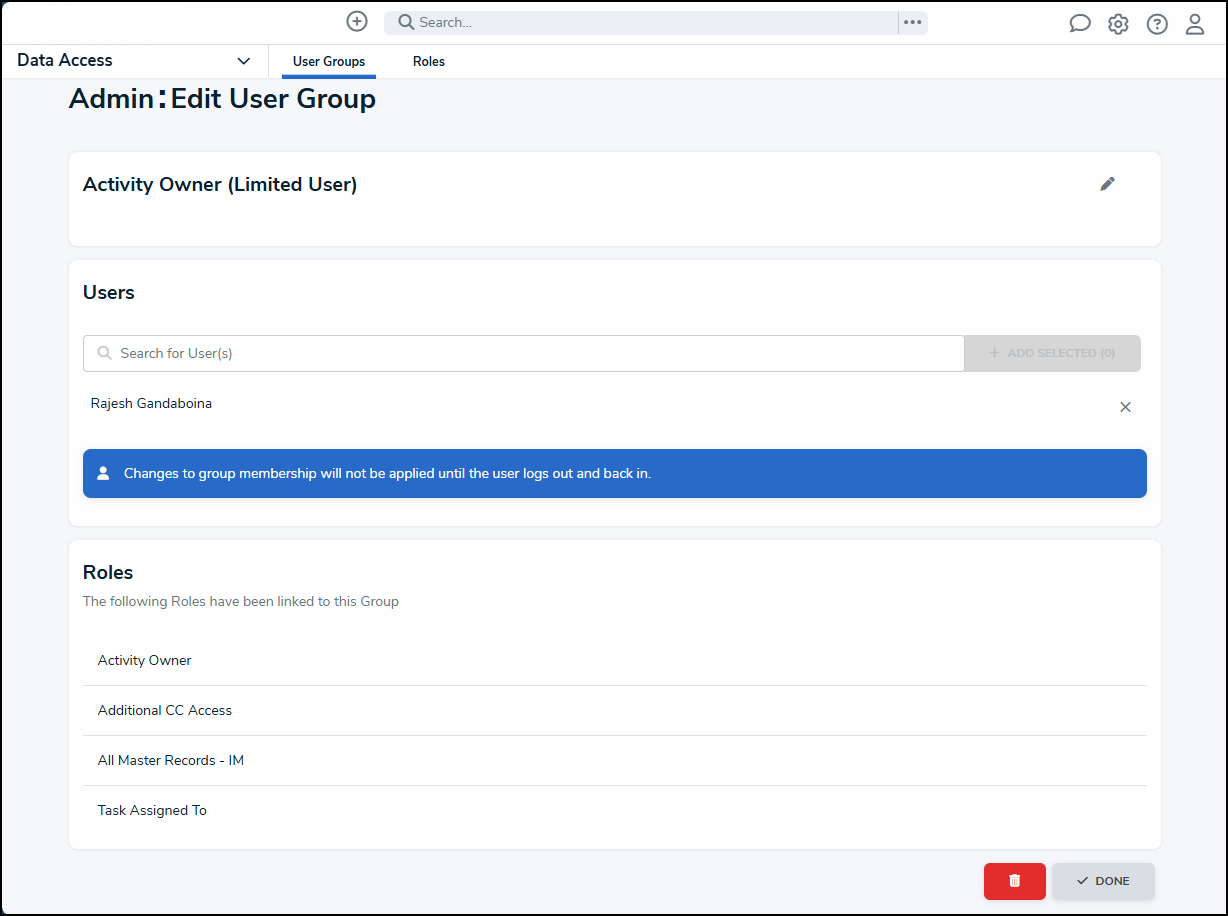
Task: Open the chat messages icon
Action: (x=1080, y=23)
